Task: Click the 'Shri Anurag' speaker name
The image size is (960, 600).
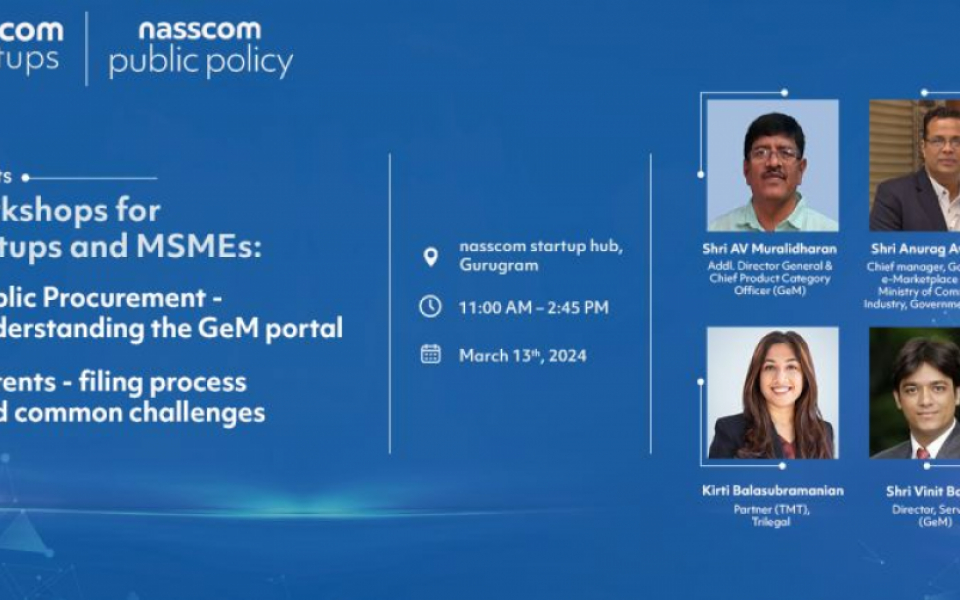Action: pyautogui.click(x=916, y=249)
